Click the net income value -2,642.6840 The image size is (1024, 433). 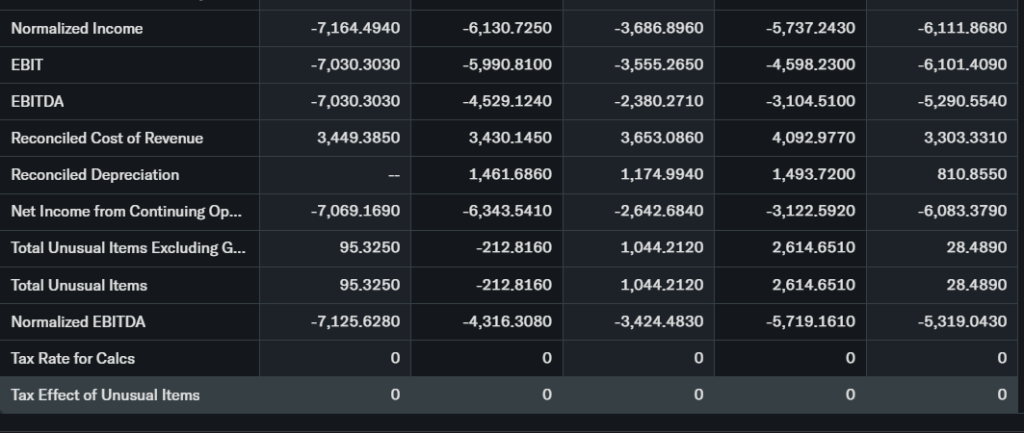click(x=659, y=211)
